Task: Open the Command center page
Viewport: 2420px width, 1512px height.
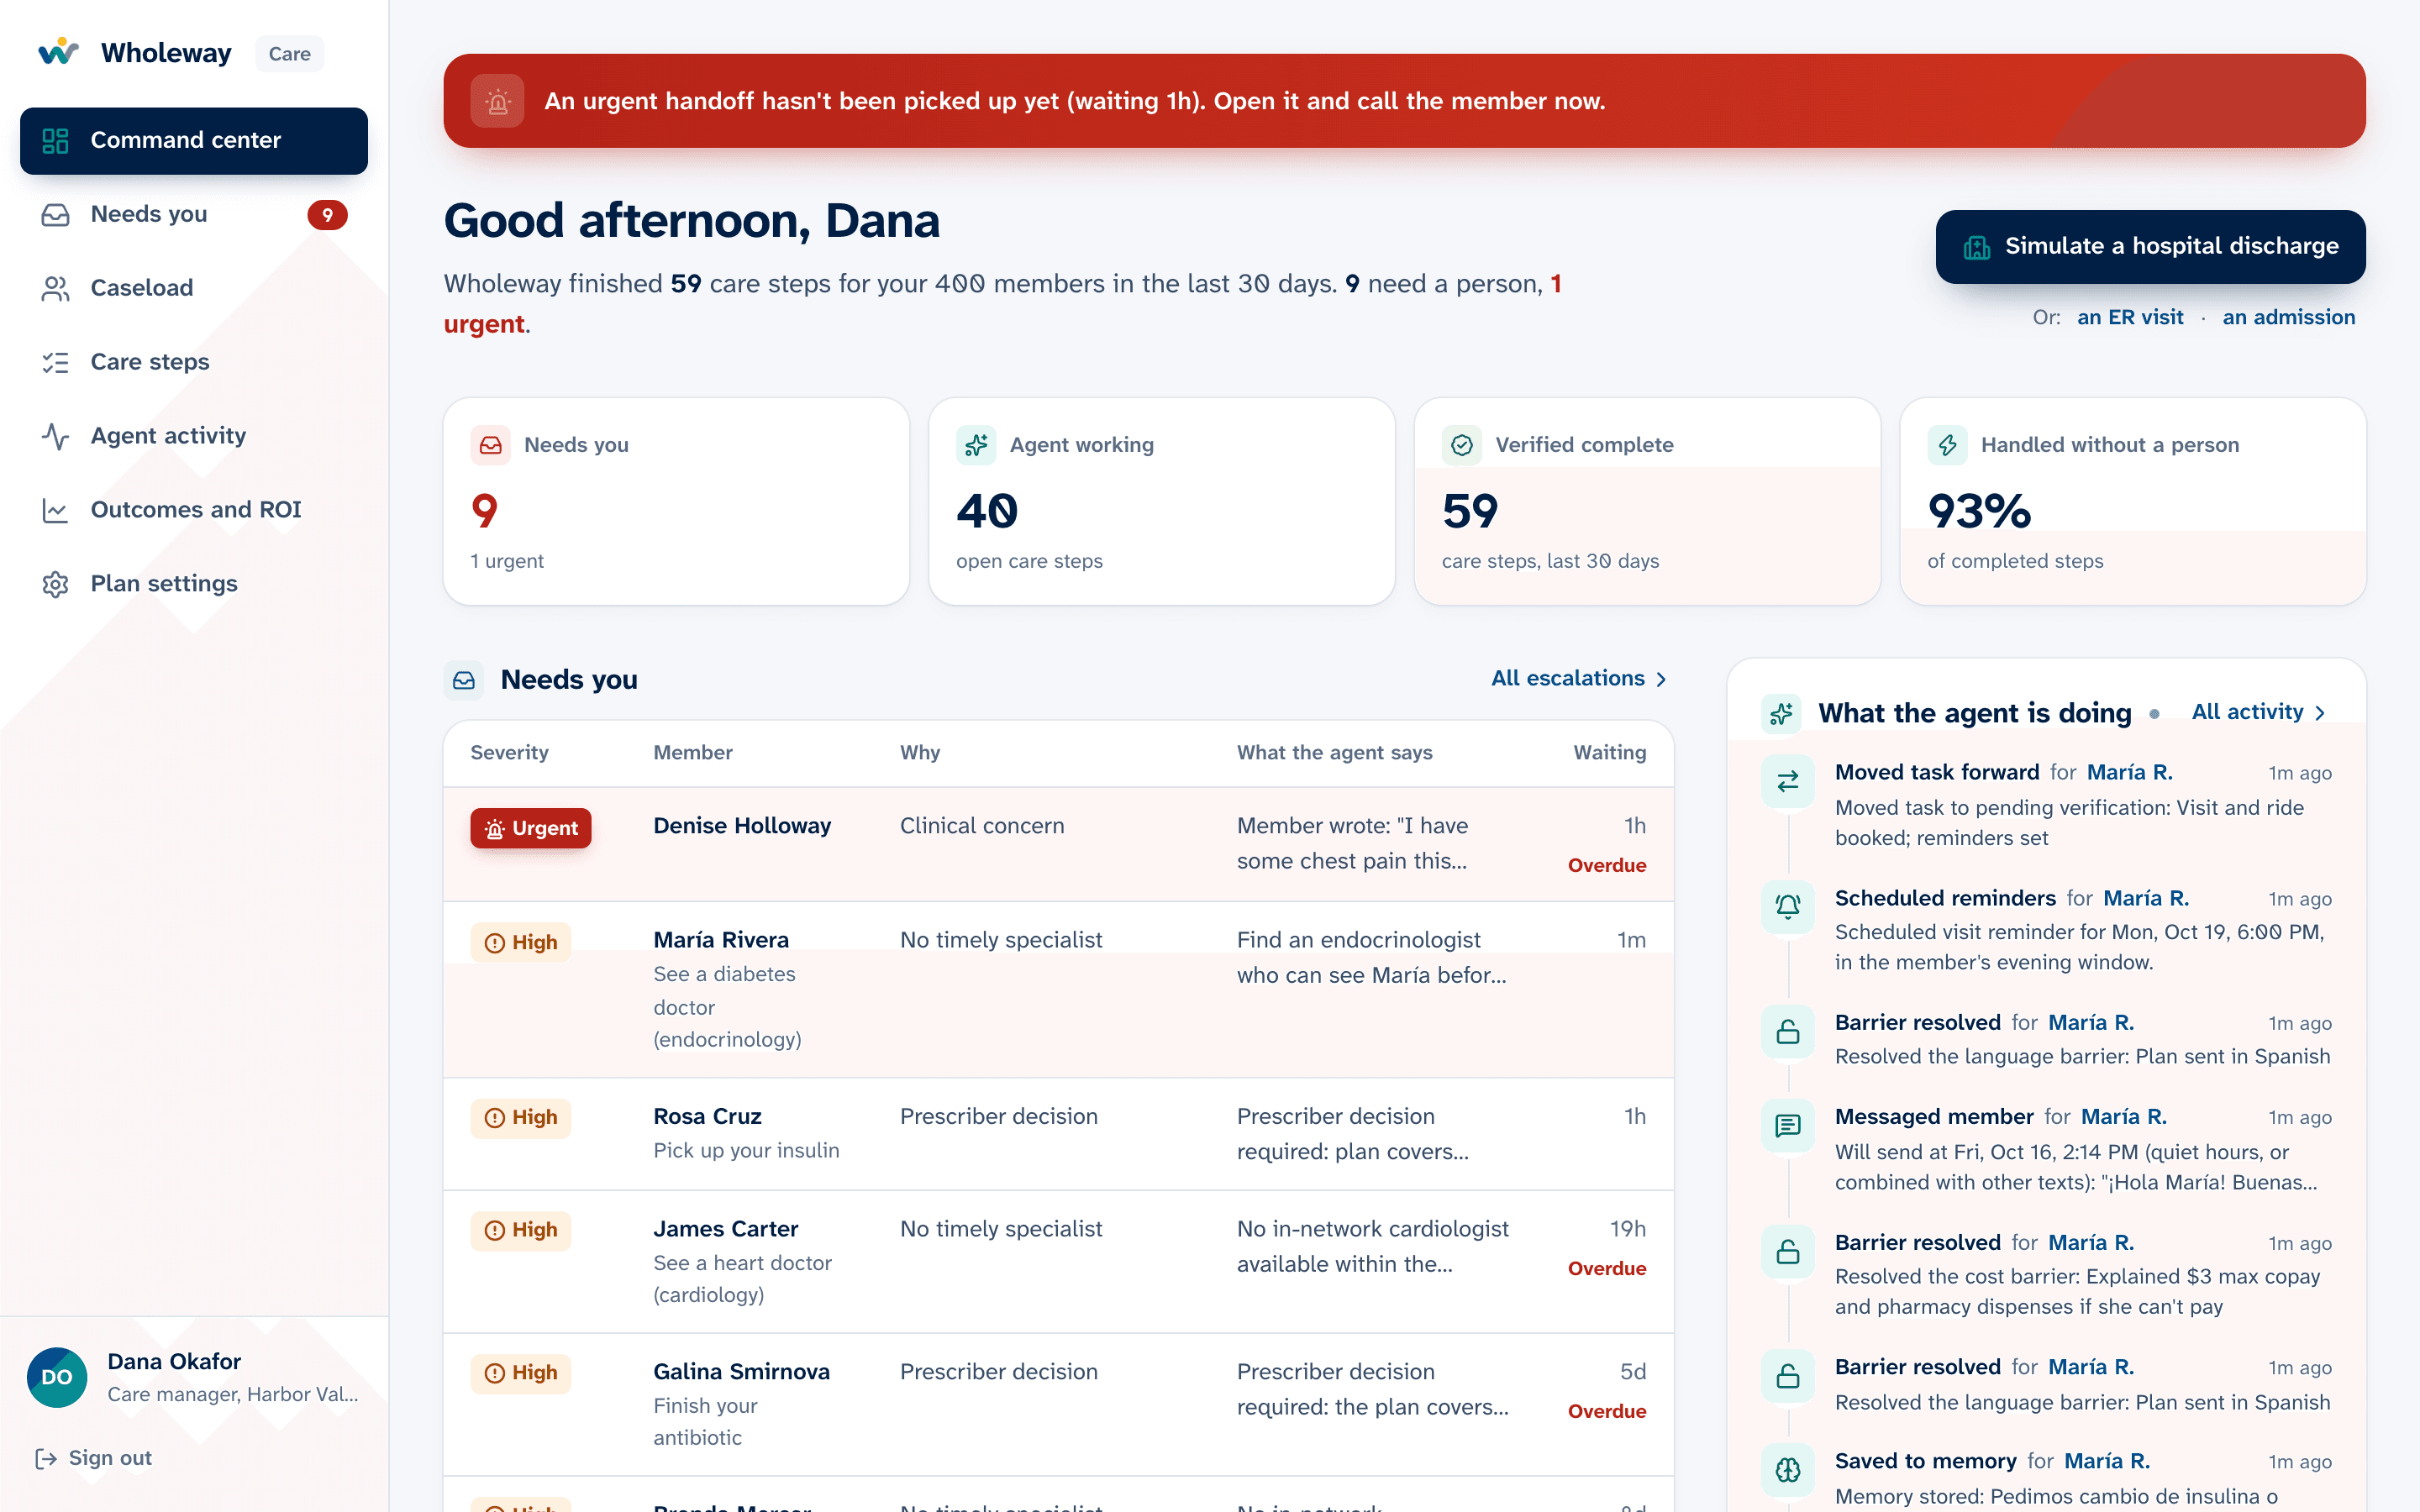Action: click(194, 141)
